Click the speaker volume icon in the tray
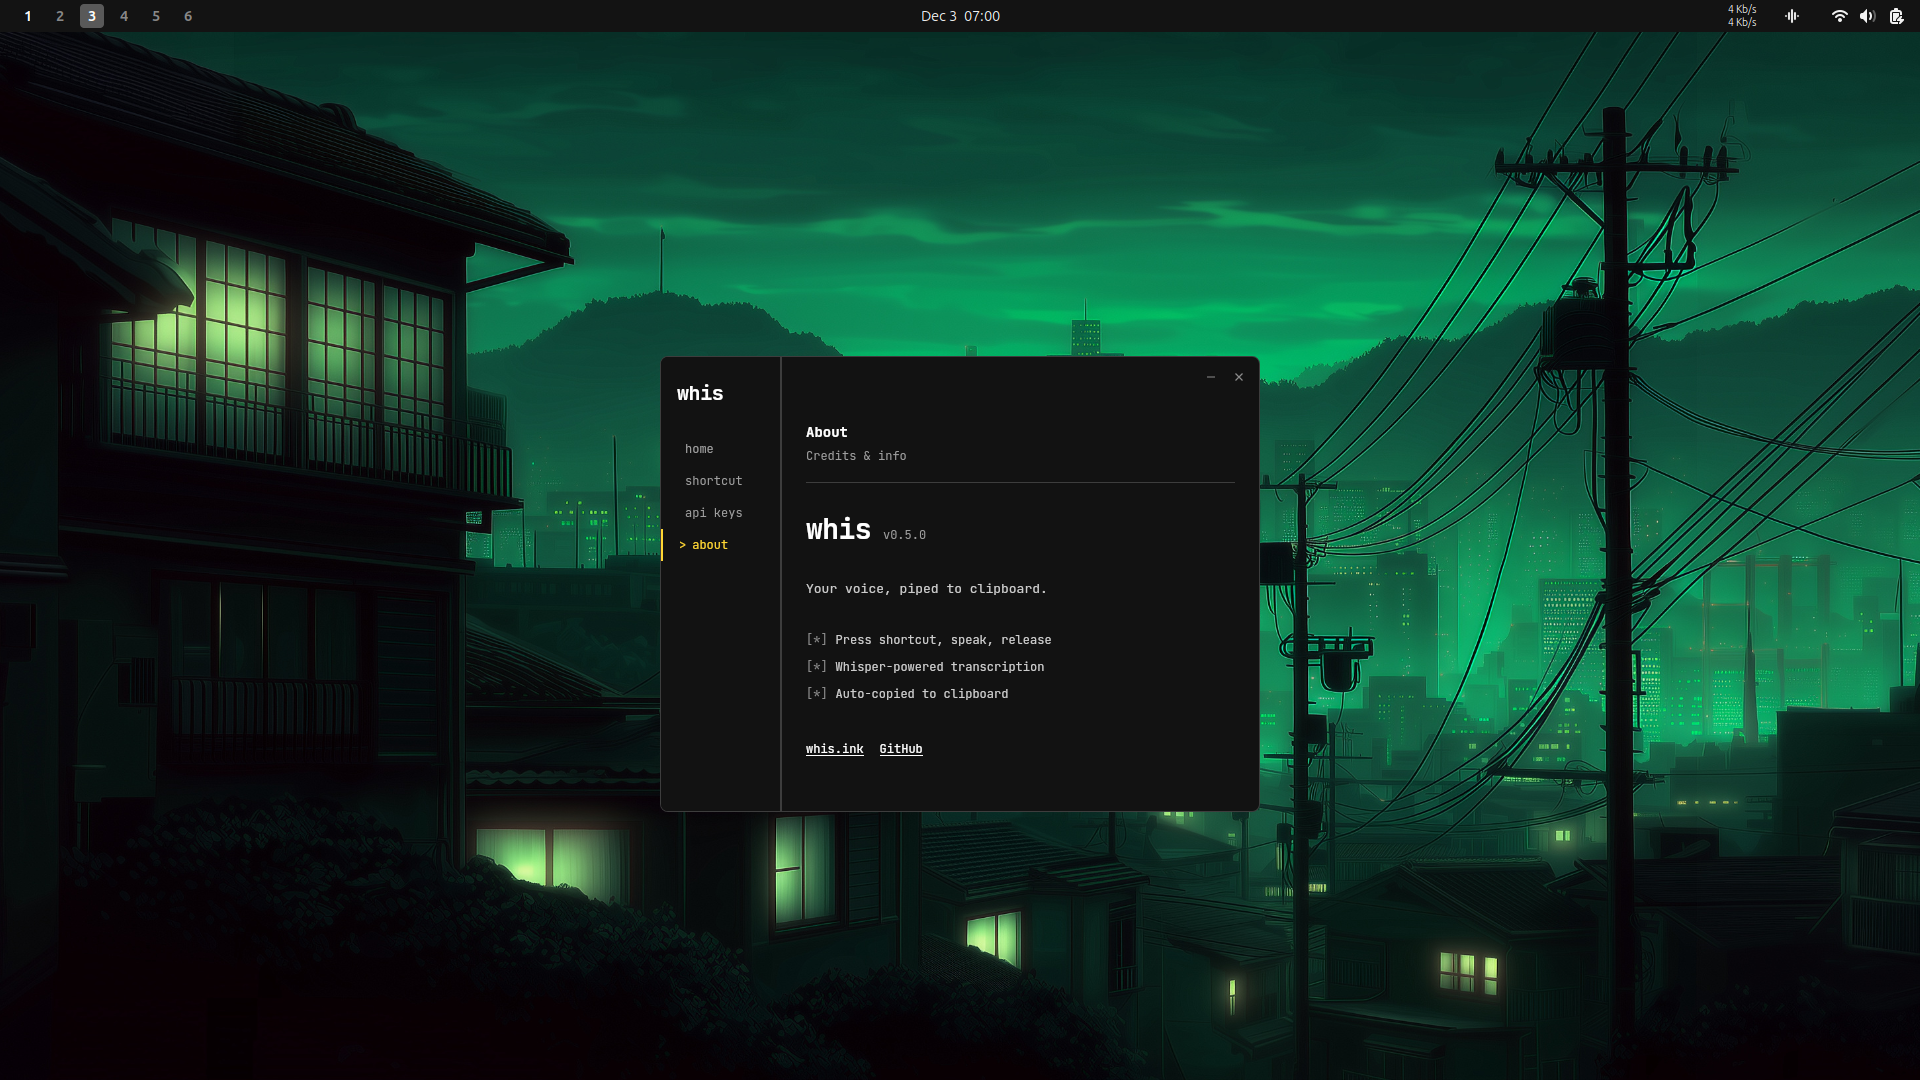This screenshot has width=1920, height=1080. 1868,16
